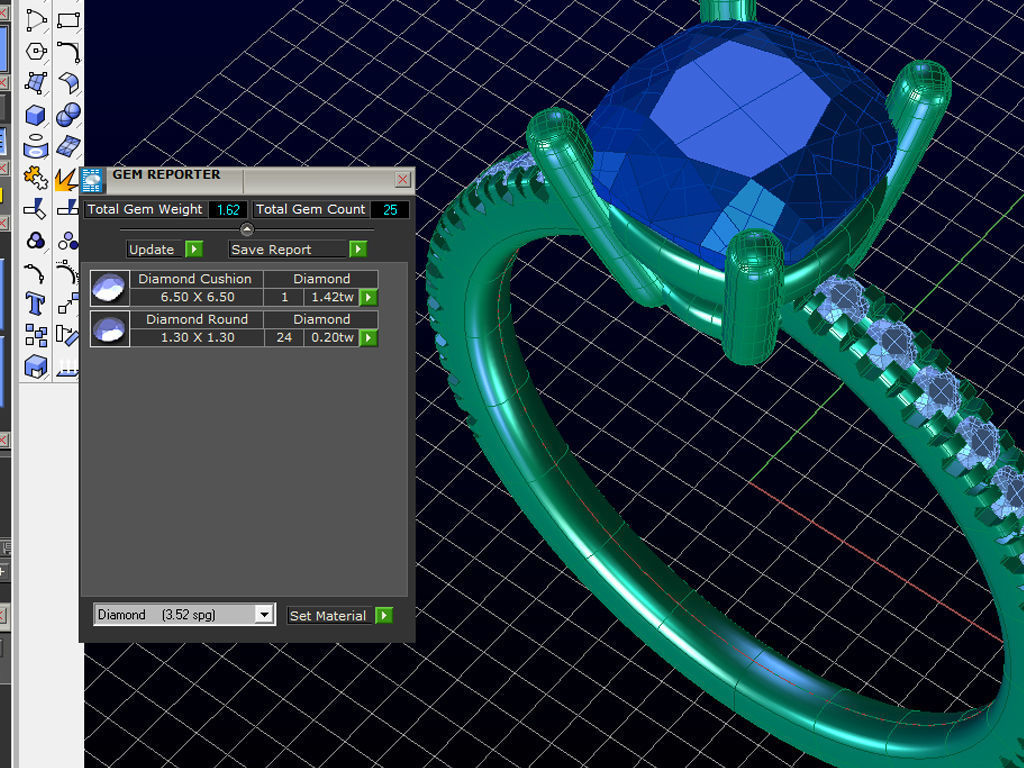Click the Explode tool
The width and height of the screenshot is (1024, 768).
(x=66, y=179)
